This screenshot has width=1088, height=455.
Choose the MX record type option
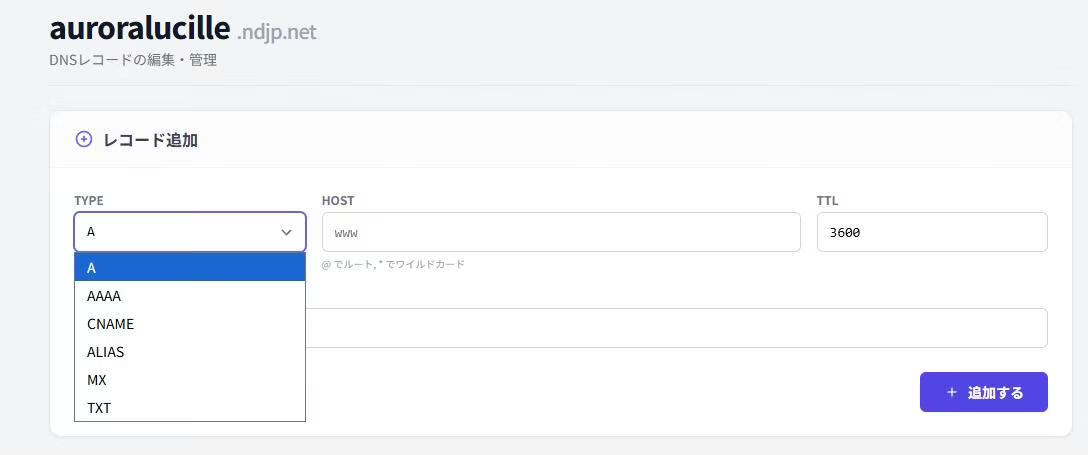[x=190, y=380]
